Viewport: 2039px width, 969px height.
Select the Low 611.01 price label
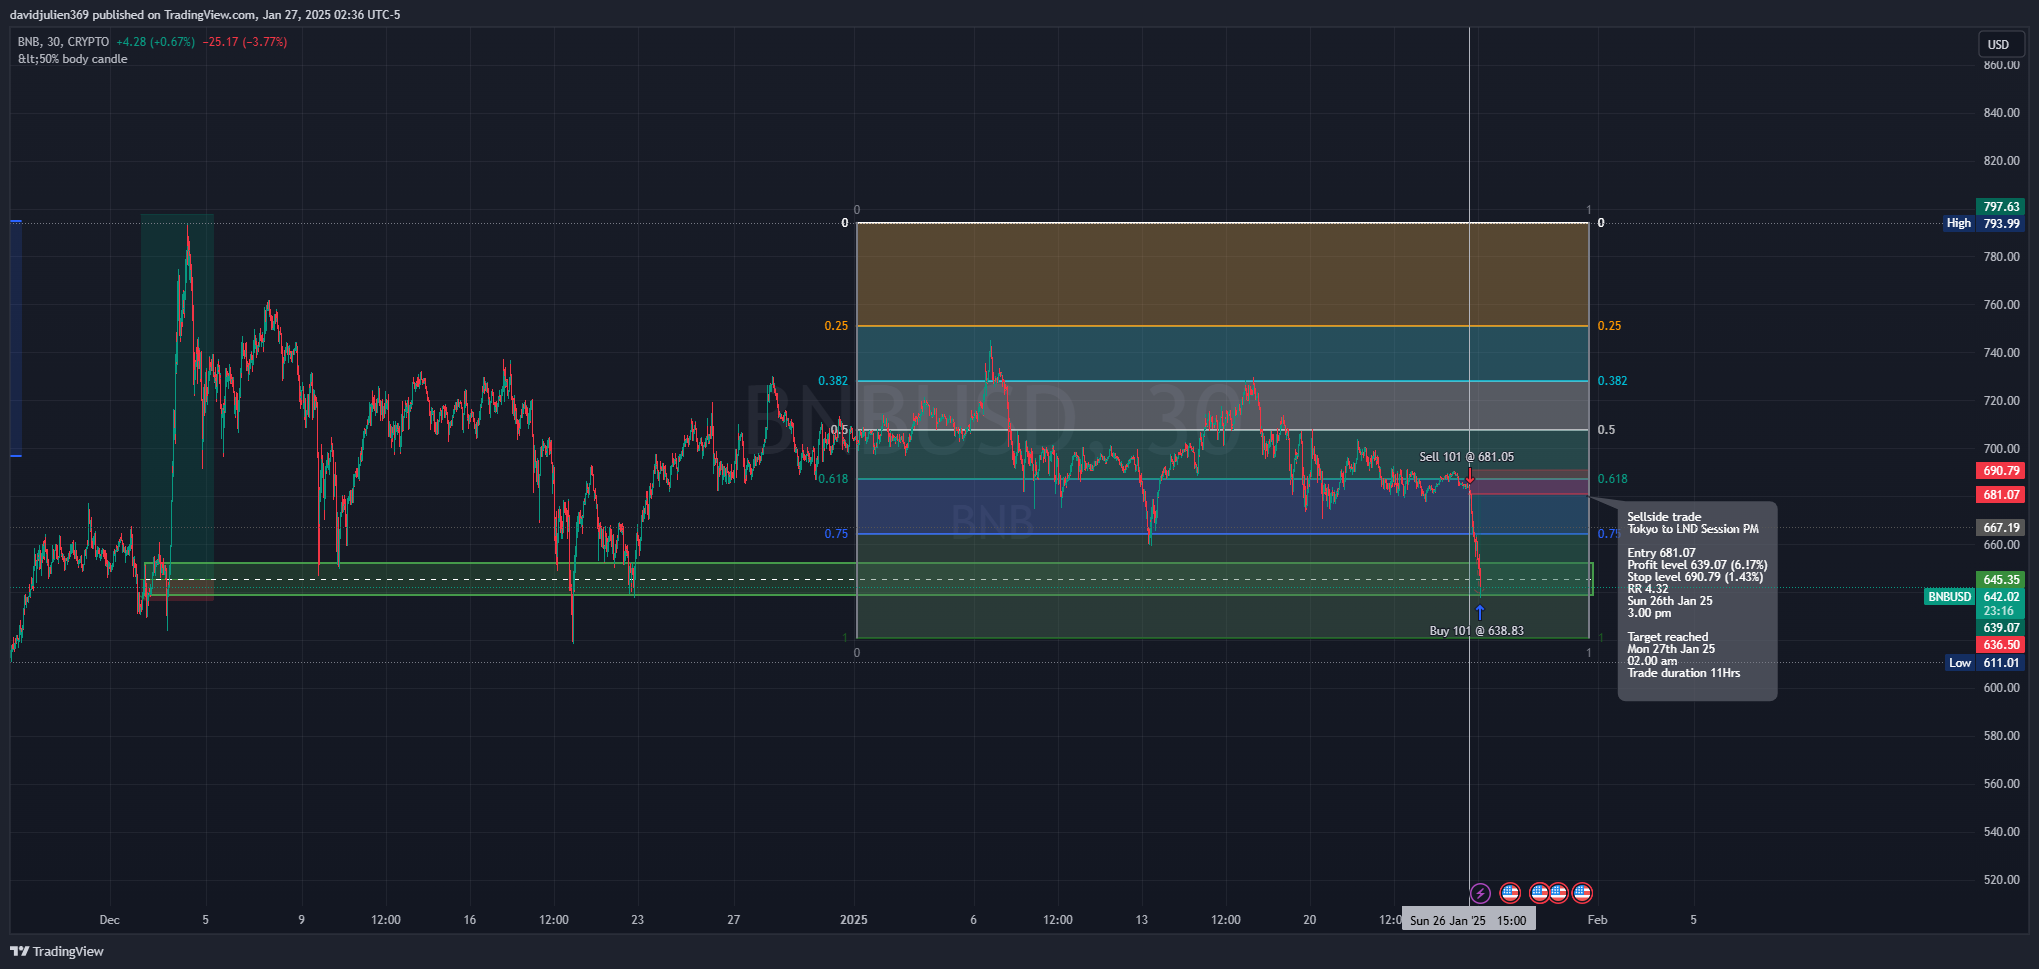1985,663
